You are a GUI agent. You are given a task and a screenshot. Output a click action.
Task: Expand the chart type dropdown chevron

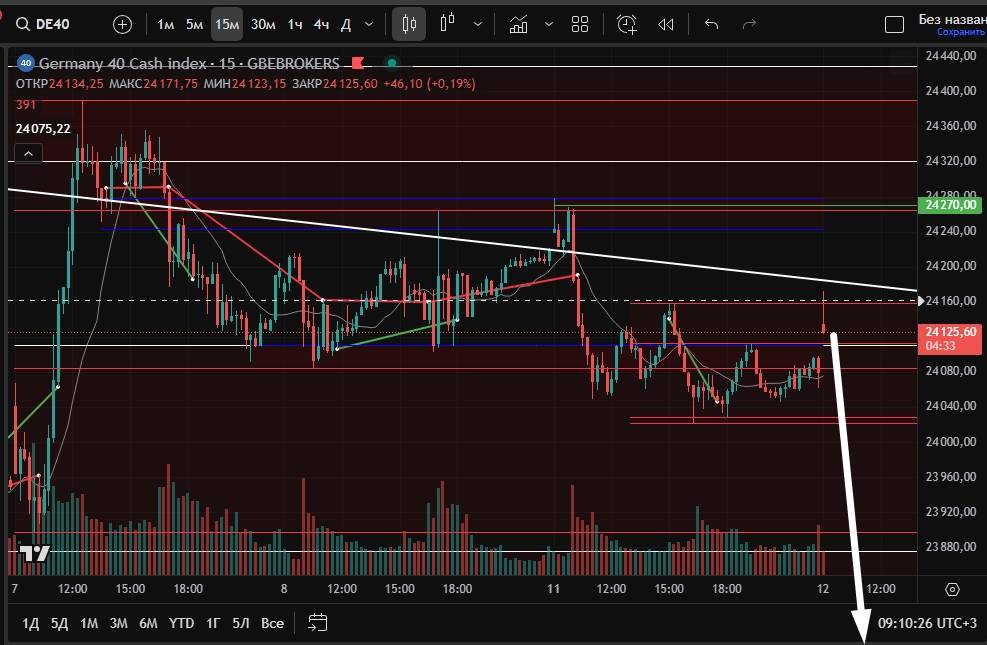(x=480, y=24)
